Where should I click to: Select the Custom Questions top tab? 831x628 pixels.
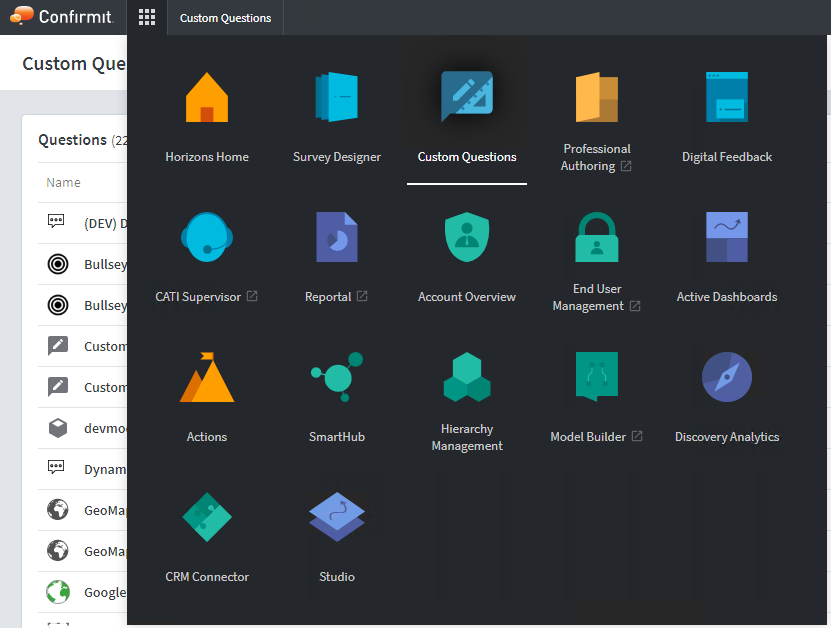(225, 17)
